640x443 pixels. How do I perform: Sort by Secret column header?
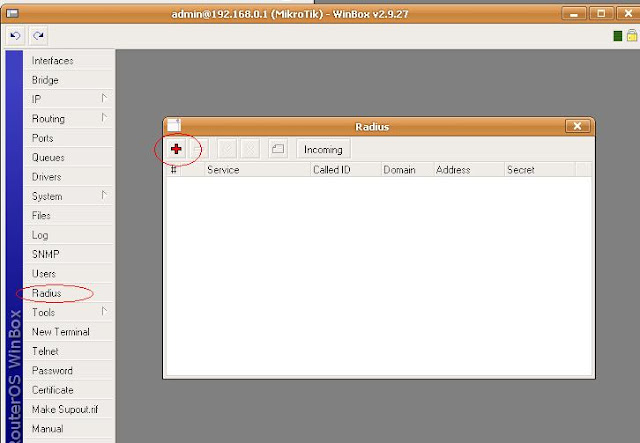[540, 170]
